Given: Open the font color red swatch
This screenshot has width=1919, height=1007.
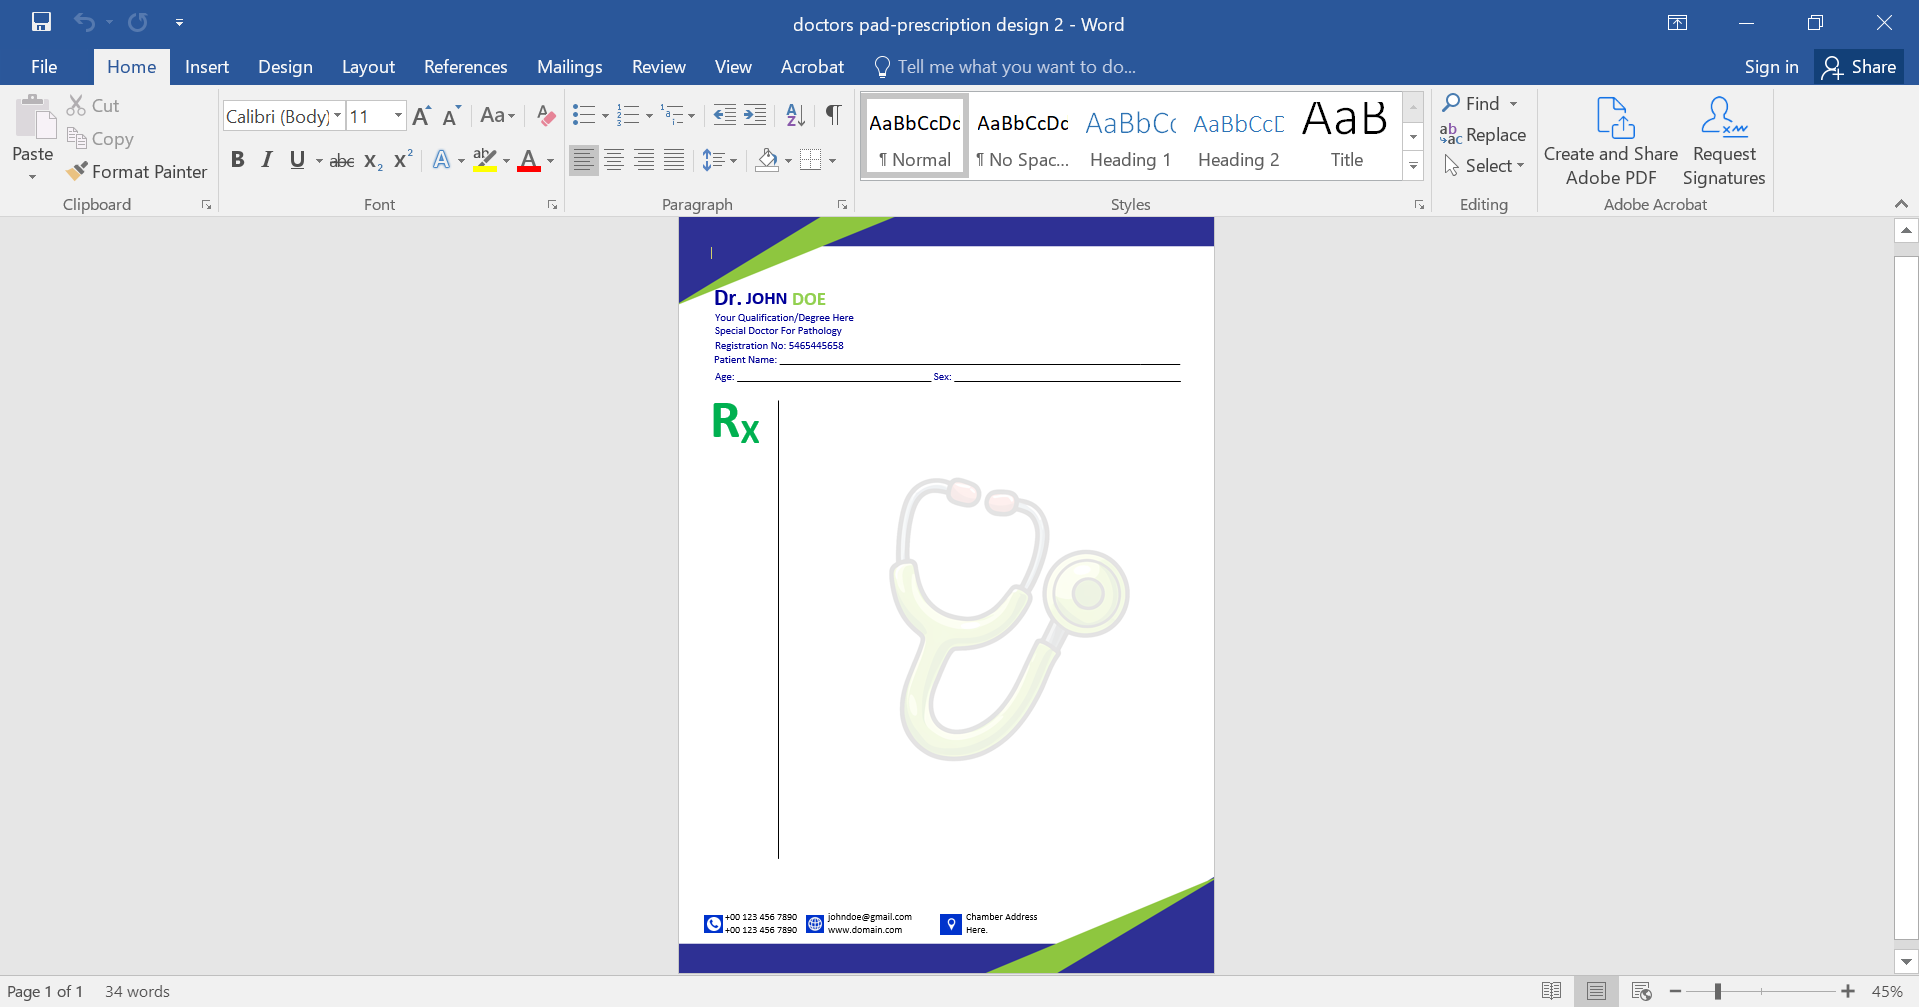Looking at the screenshot, I should pos(529,160).
